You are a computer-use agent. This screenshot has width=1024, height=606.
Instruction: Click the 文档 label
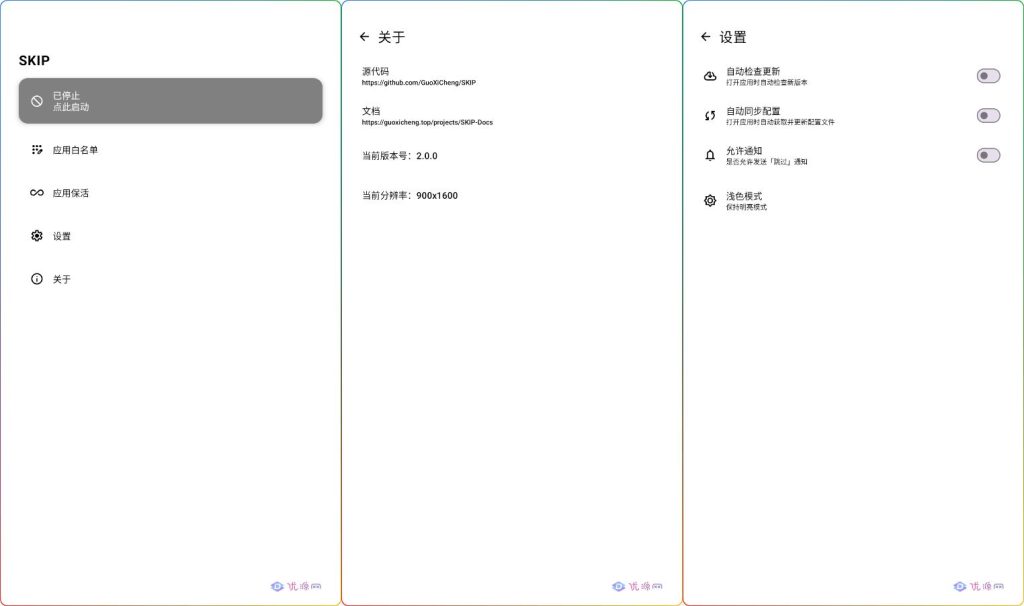coord(371,111)
